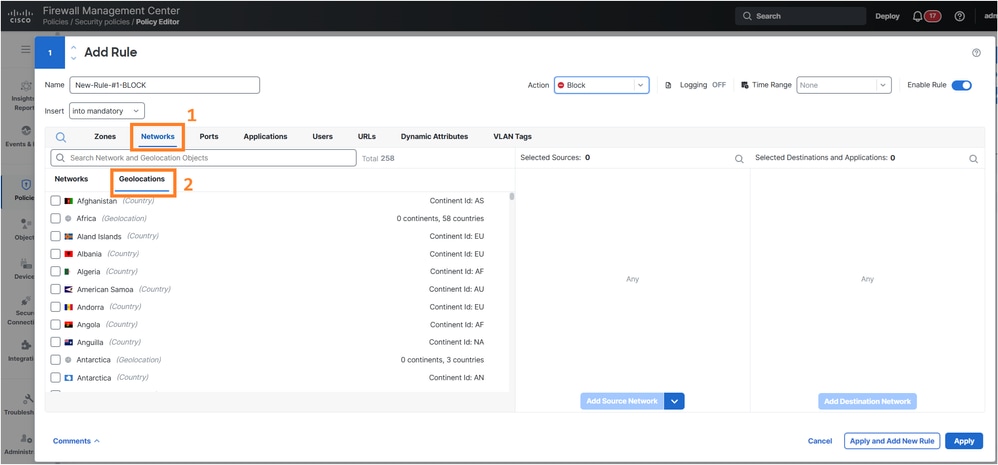Tick the Andorra checkbox
The image size is (998, 465).
click(x=55, y=307)
